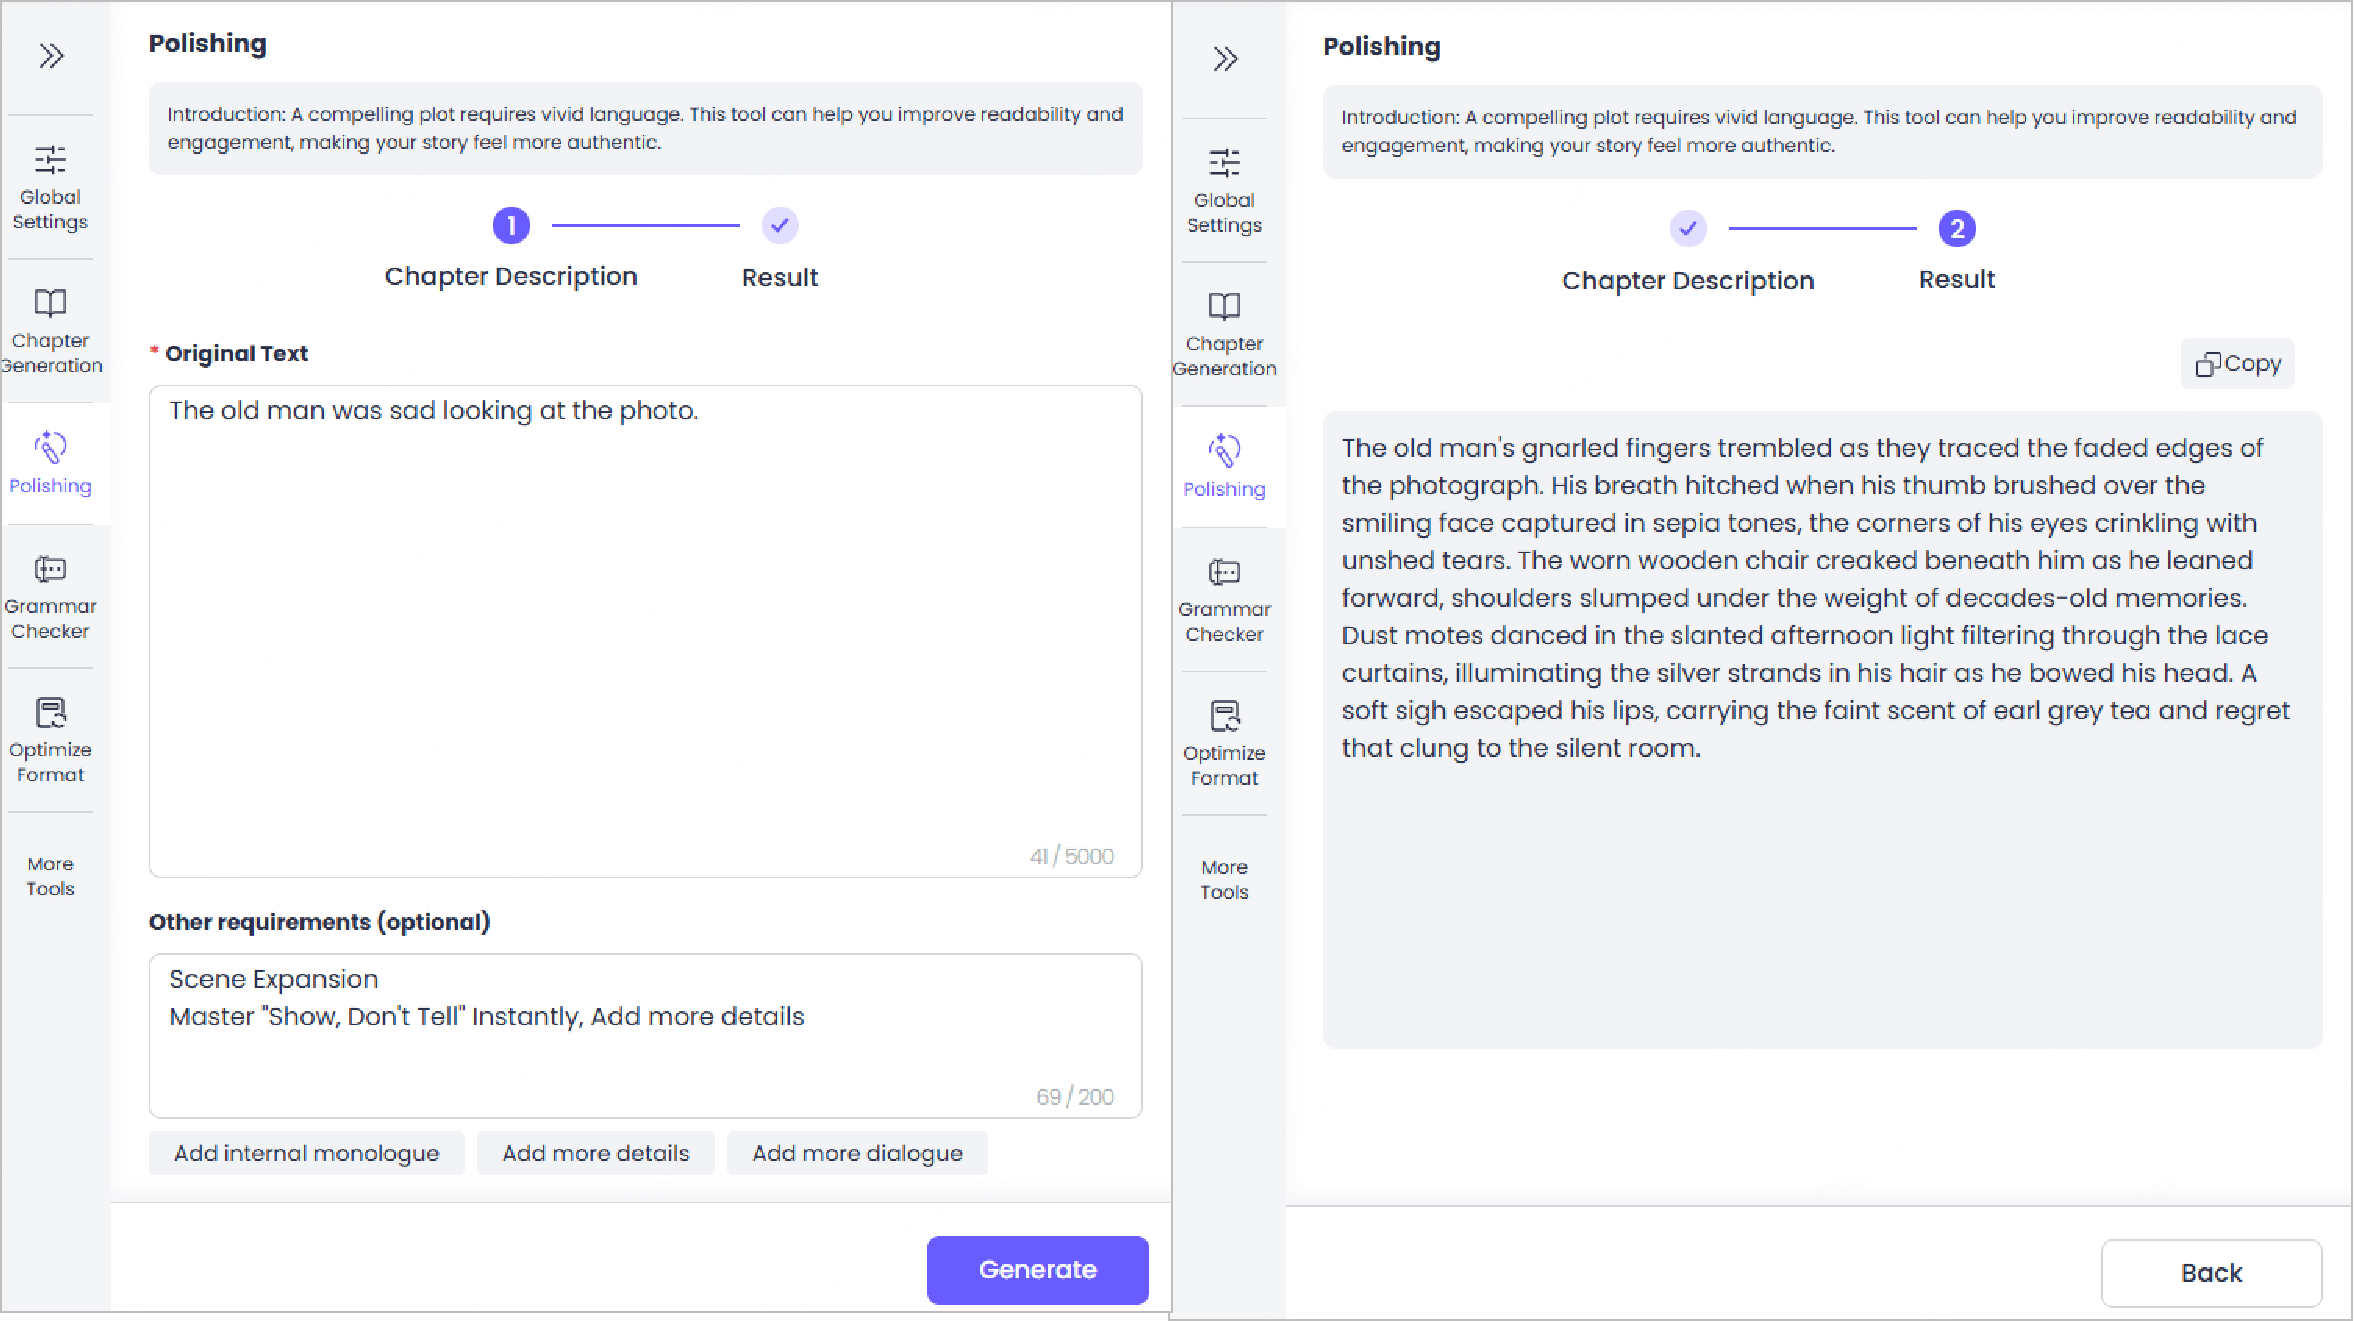Click step 2 Result circle in right stepper

click(x=1957, y=229)
